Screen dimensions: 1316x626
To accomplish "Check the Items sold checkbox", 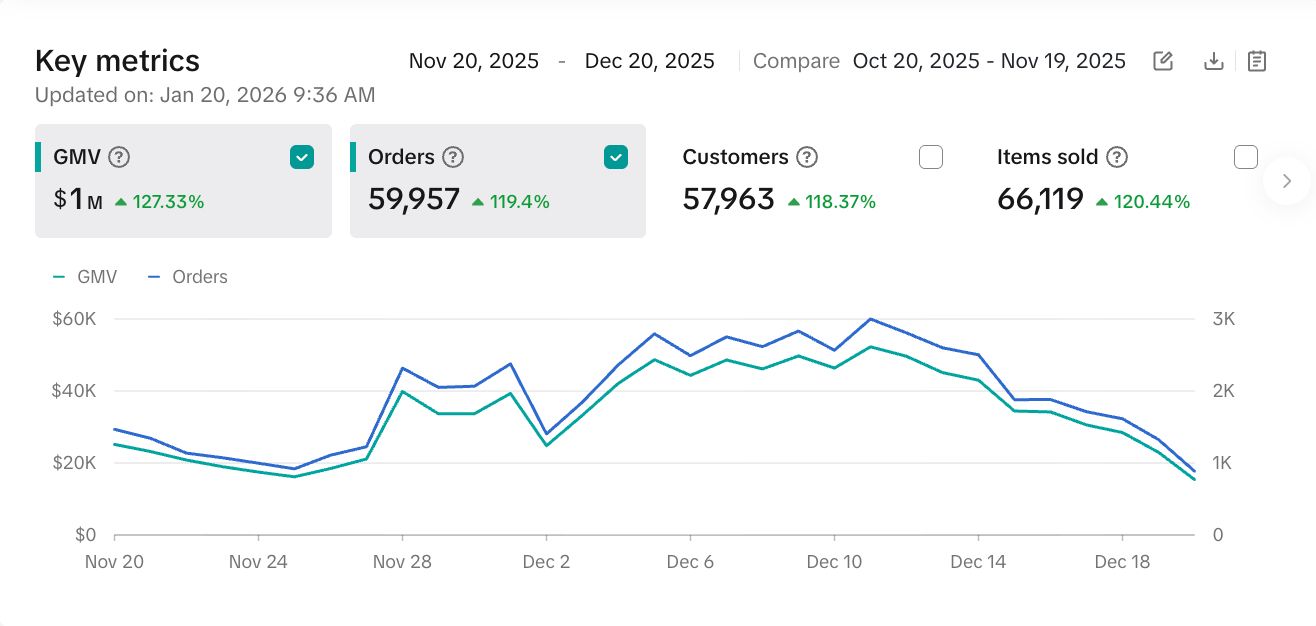I will click(1245, 157).
